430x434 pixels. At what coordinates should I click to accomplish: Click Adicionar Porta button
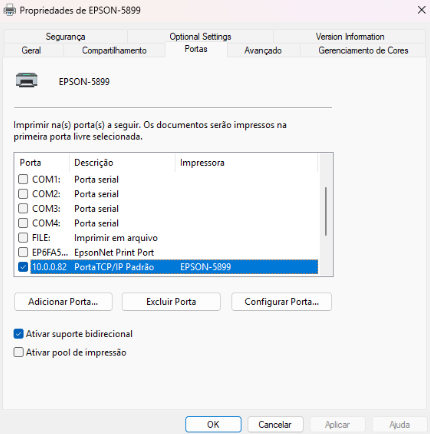click(63, 302)
